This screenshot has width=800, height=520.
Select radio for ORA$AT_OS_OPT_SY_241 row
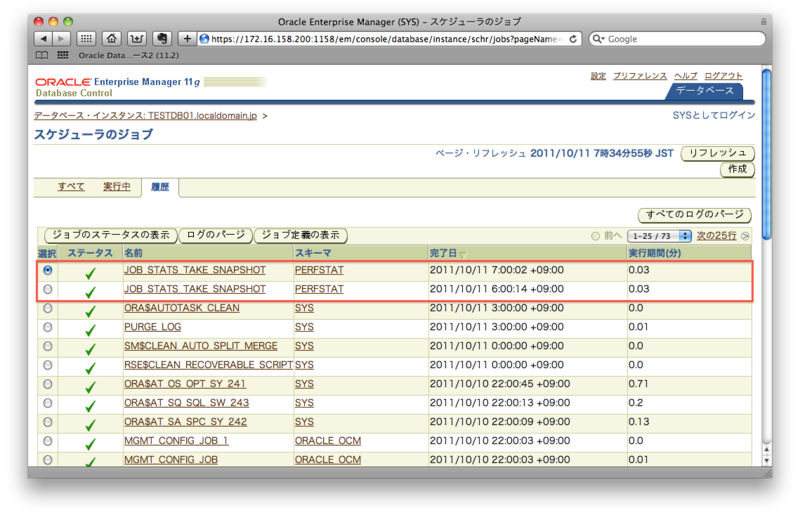click(47, 384)
